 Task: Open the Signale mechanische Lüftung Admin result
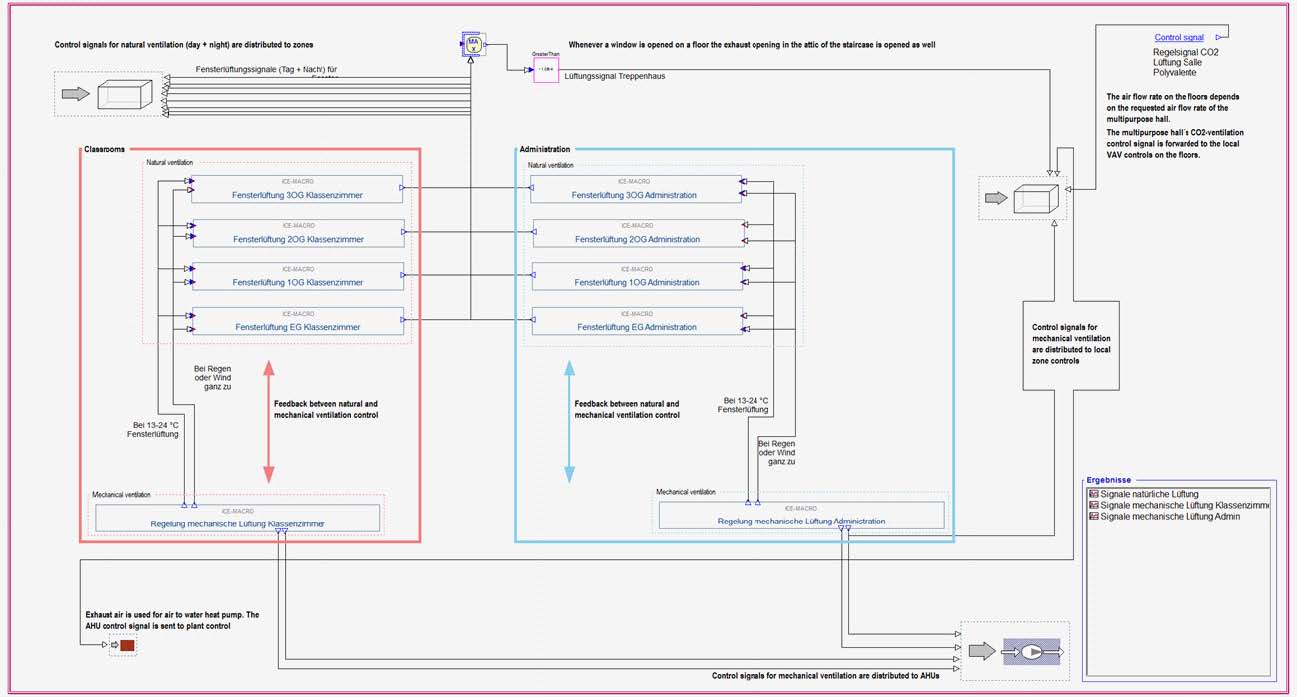coord(1171,516)
